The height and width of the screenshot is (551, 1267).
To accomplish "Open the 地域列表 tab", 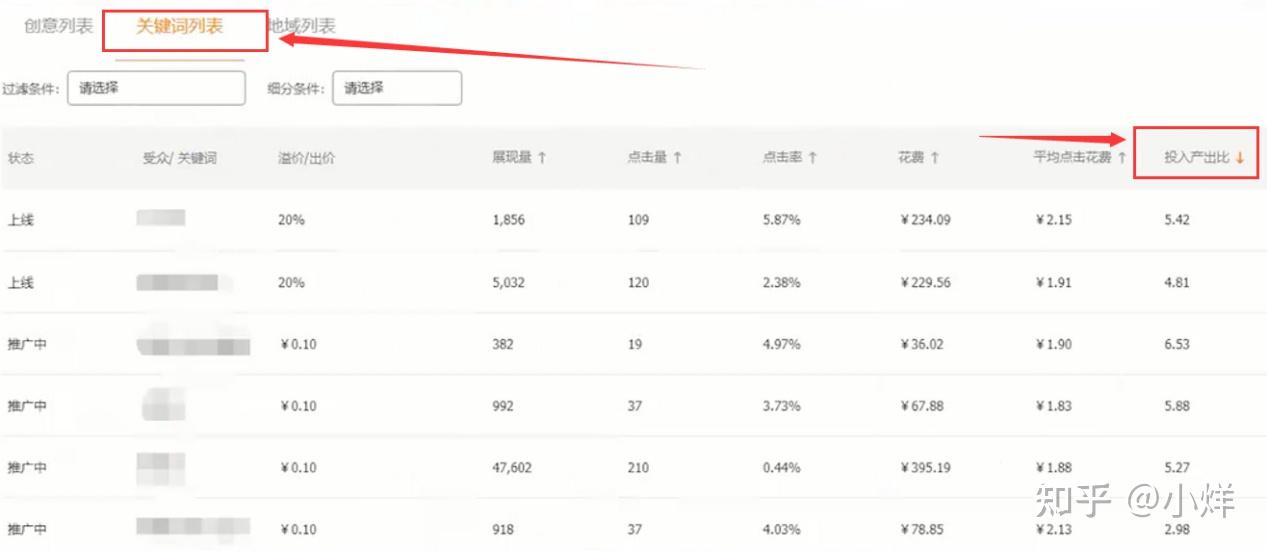I will pyautogui.click(x=304, y=26).
